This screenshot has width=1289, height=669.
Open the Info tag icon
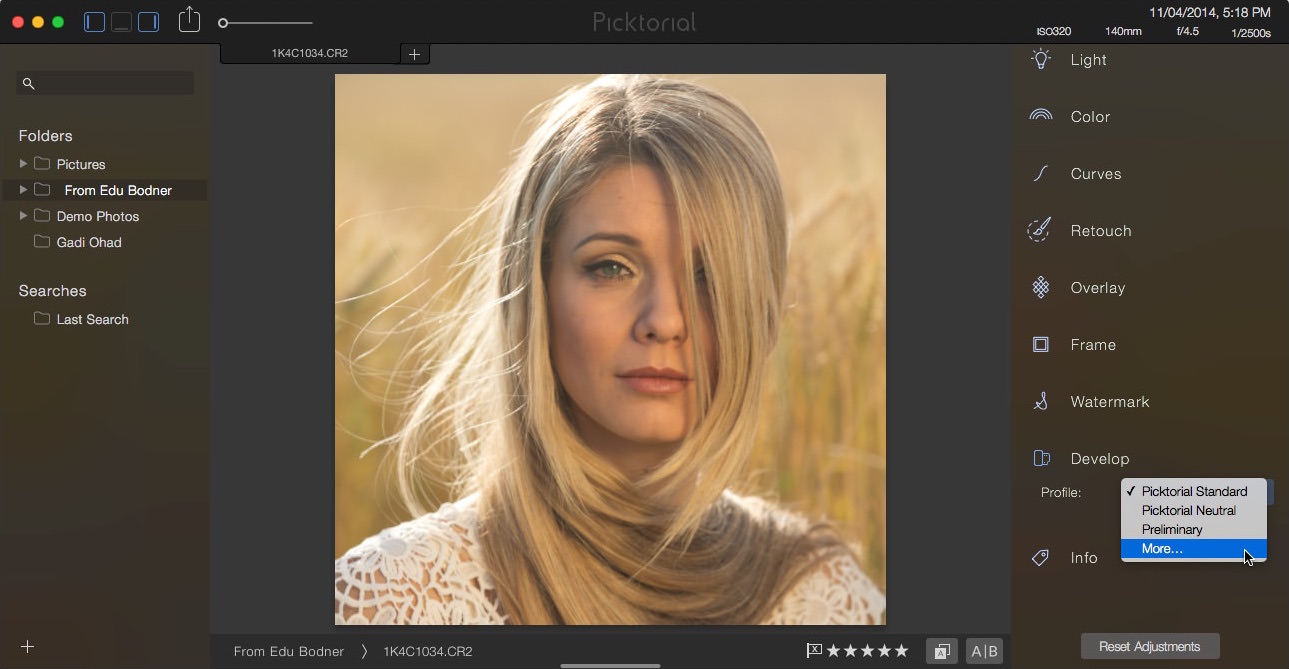[x=1041, y=558]
